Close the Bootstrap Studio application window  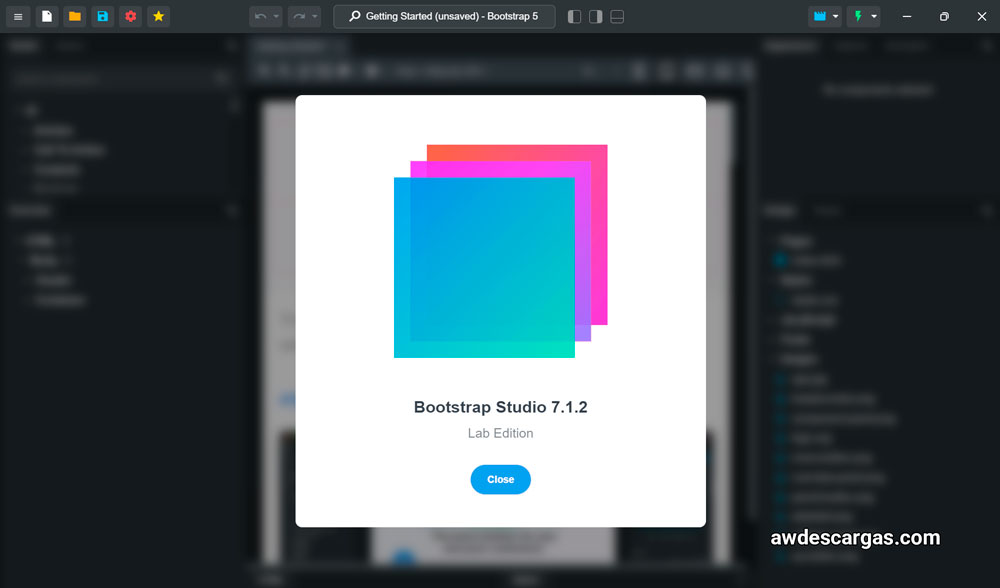coord(982,17)
